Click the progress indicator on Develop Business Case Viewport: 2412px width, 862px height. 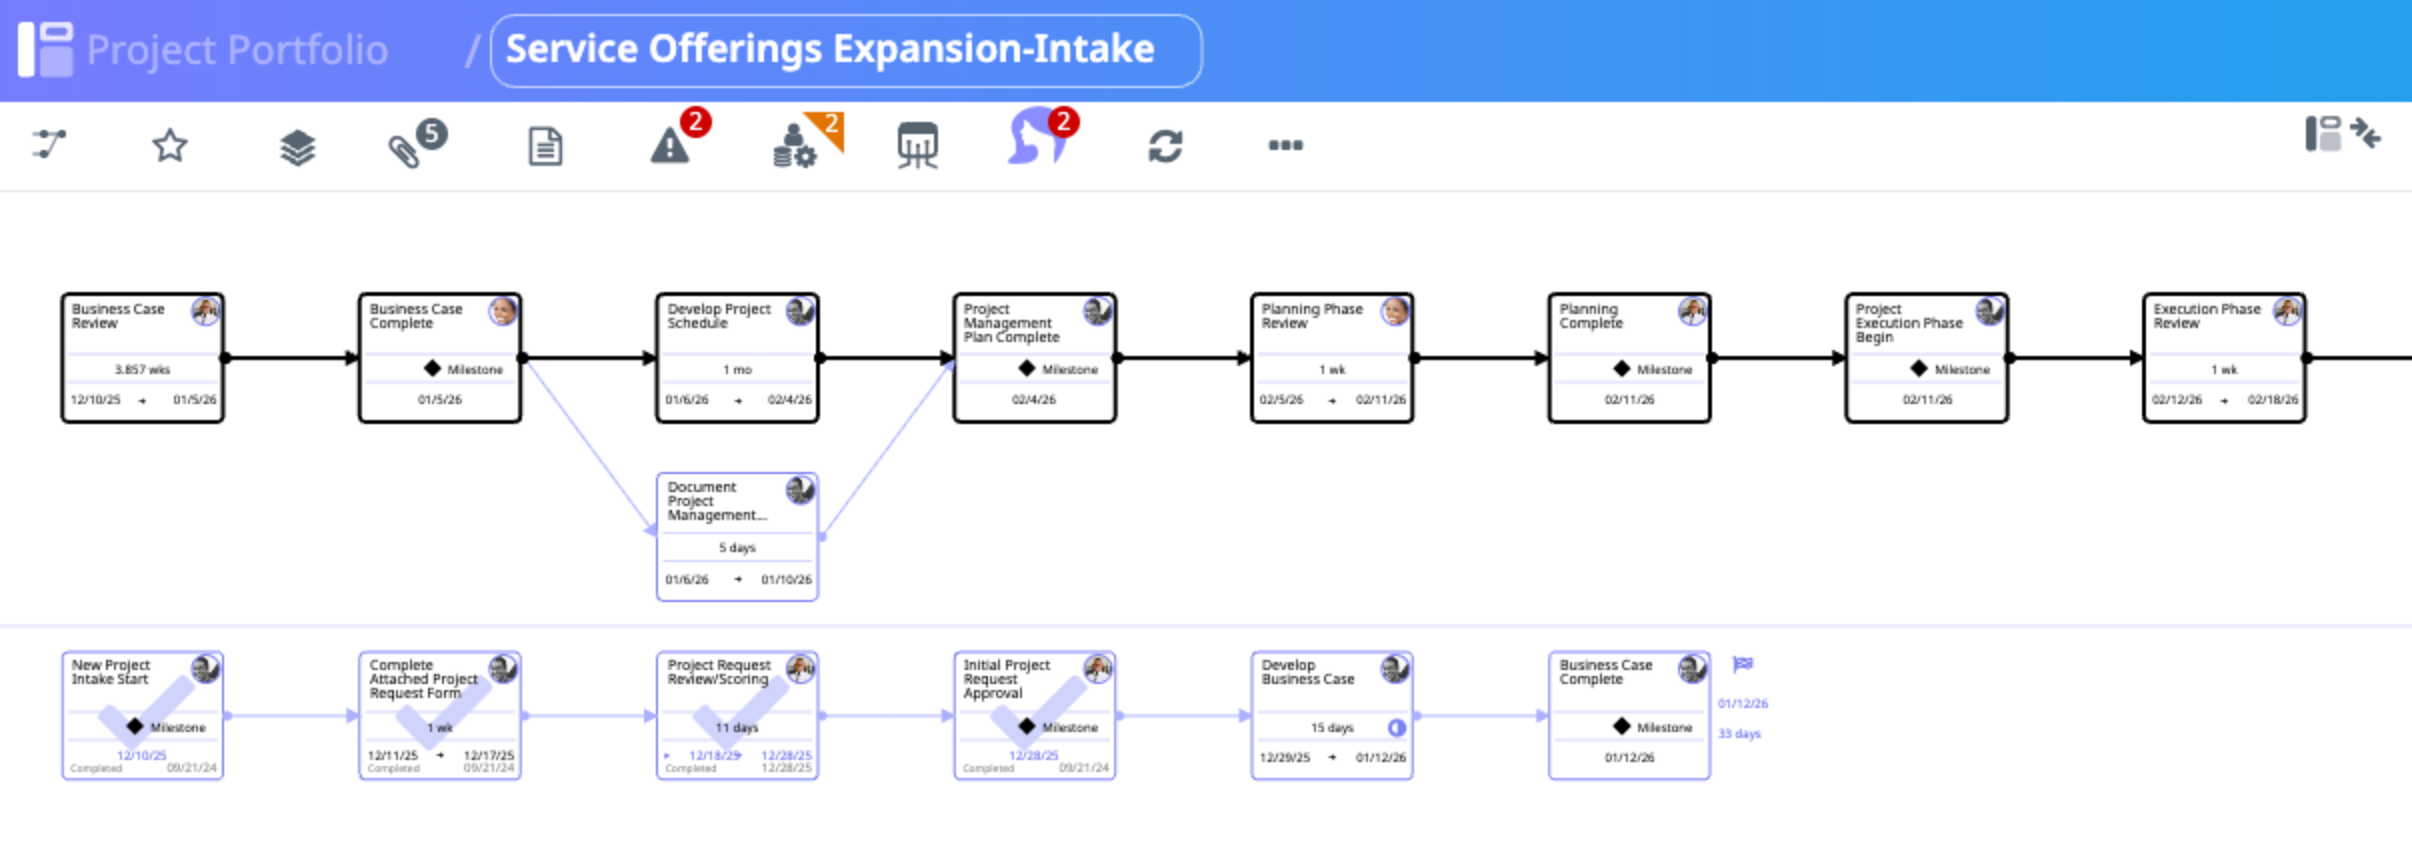click(1397, 727)
